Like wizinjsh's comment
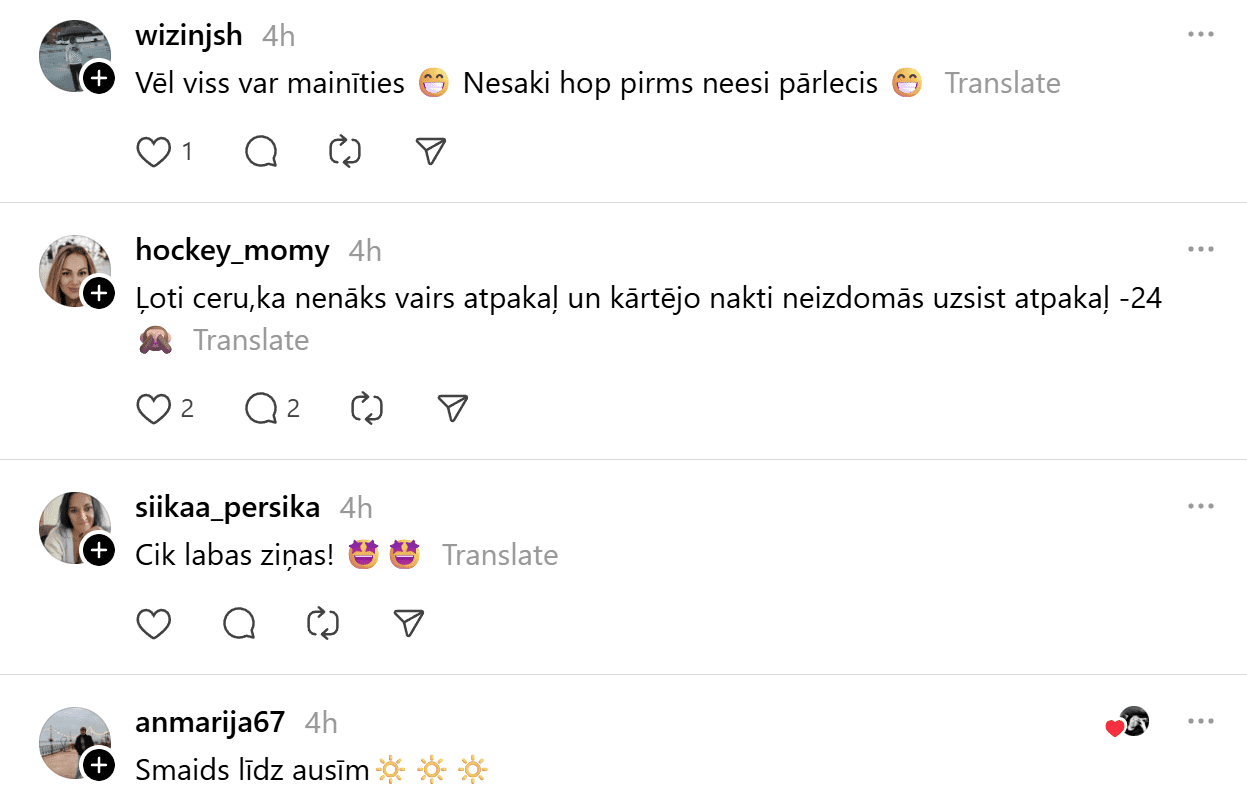Image resolution: width=1247 pixels, height=791 pixels. point(153,152)
